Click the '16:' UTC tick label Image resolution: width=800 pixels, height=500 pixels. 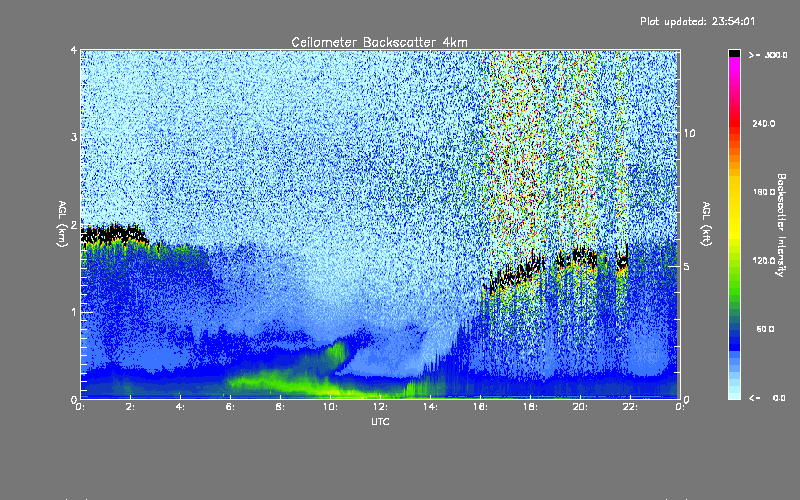(480, 407)
